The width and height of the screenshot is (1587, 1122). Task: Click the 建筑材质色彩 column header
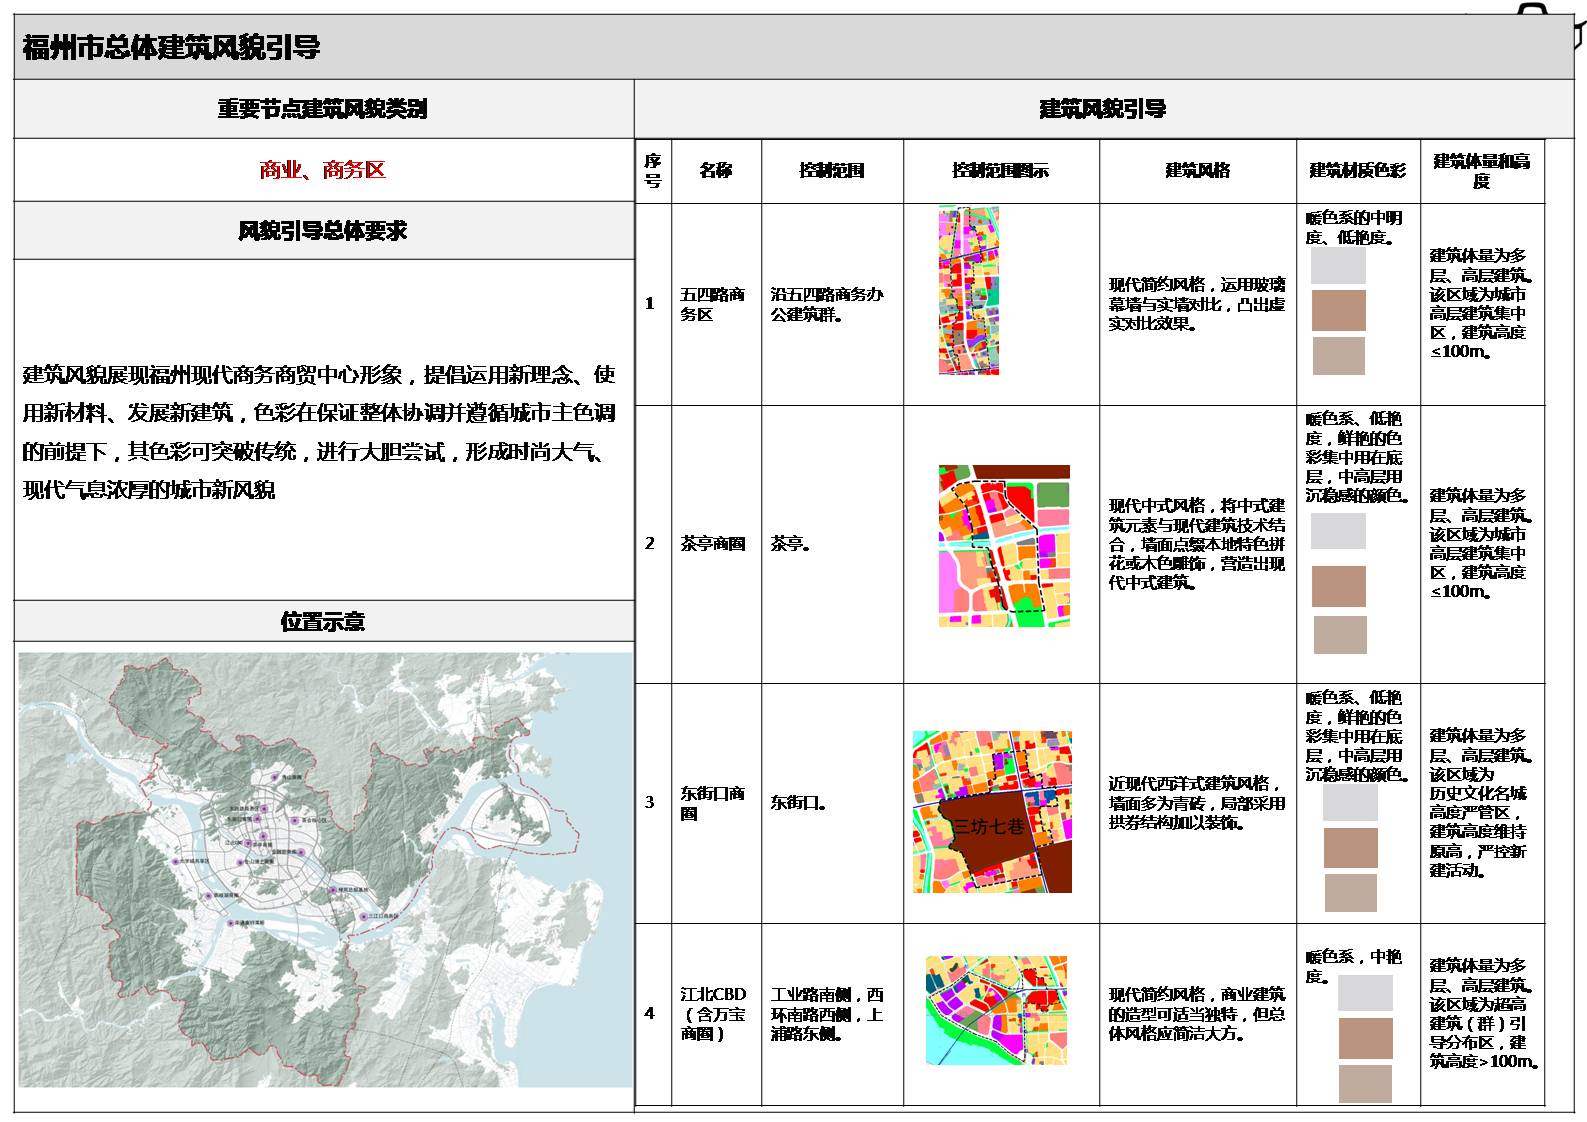(x=1357, y=171)
